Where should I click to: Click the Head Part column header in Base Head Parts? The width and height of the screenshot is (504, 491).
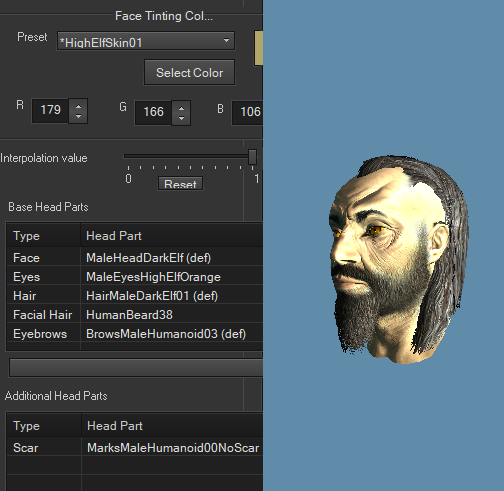coord(172,236)
